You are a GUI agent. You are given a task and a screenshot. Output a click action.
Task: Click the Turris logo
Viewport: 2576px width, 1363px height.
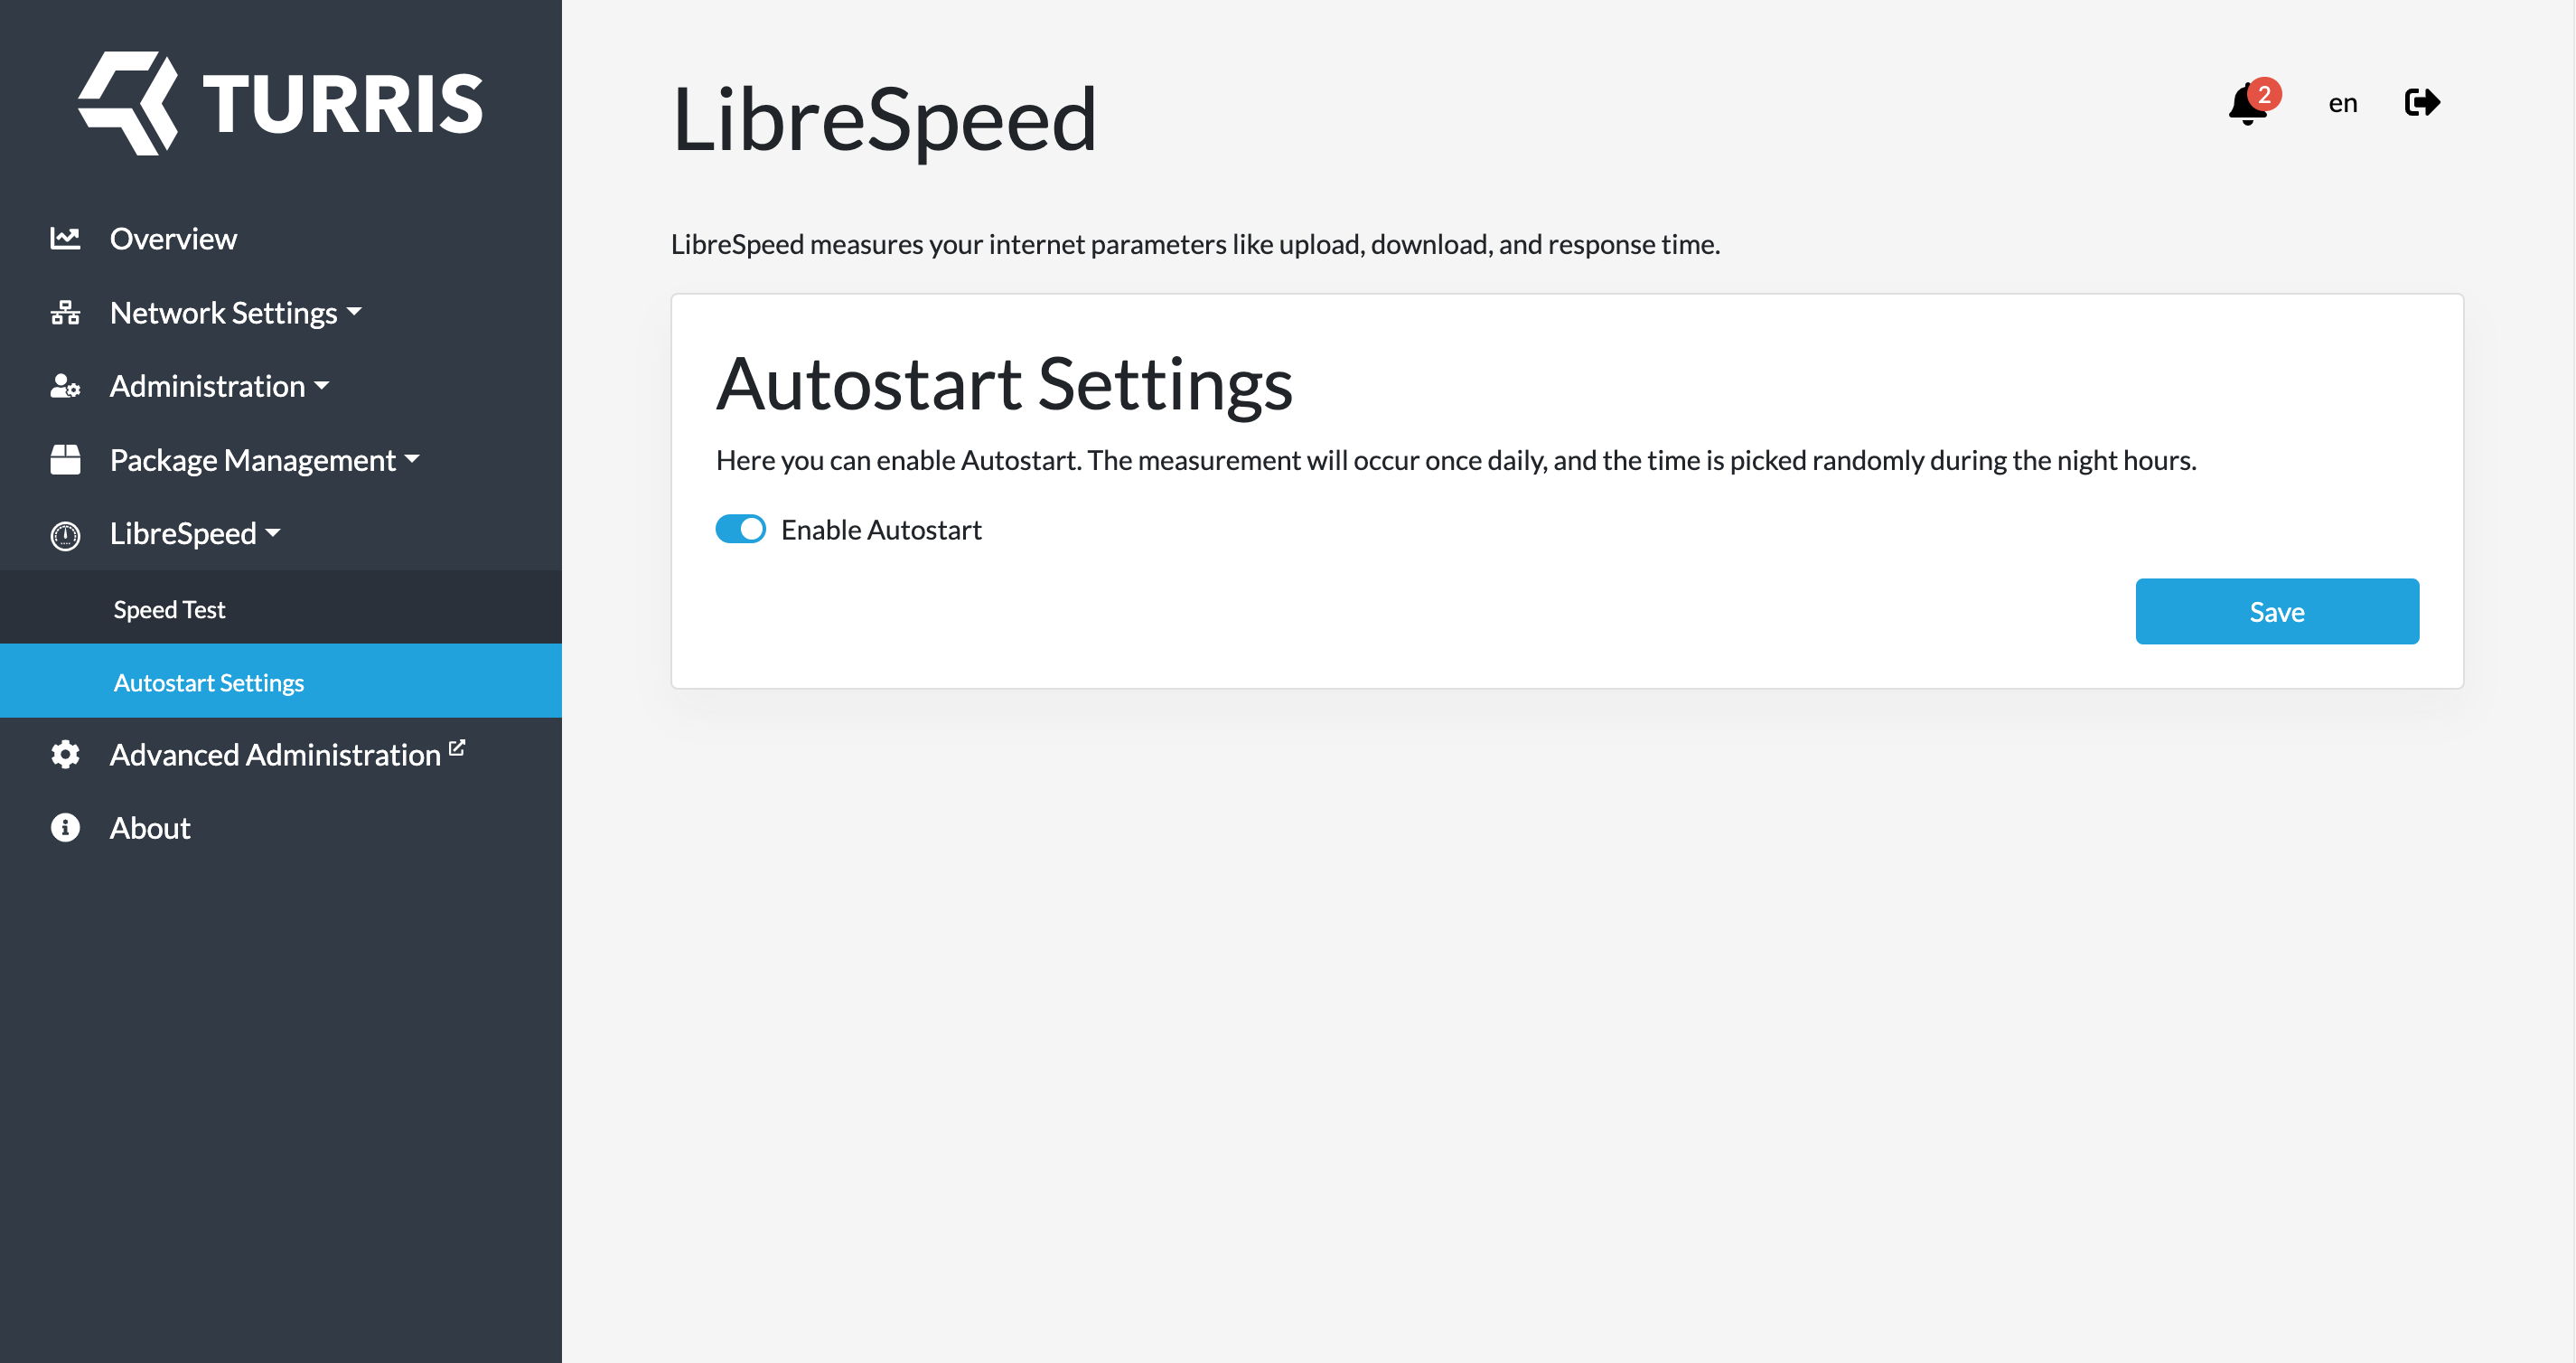(x=281, y=103)
